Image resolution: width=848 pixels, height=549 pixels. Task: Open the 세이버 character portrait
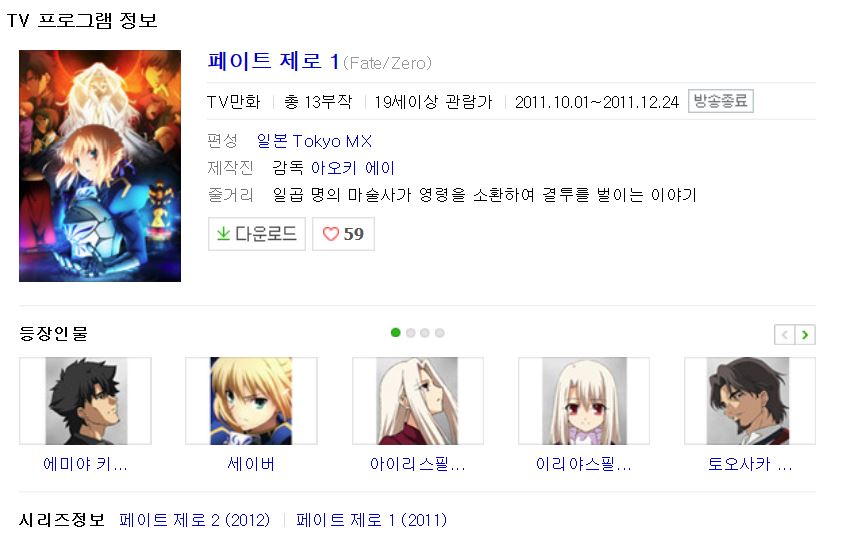[251, 401]
